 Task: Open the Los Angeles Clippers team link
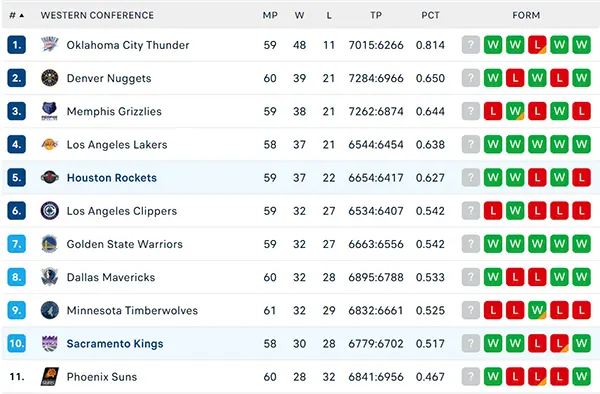(x=122, y=211)
